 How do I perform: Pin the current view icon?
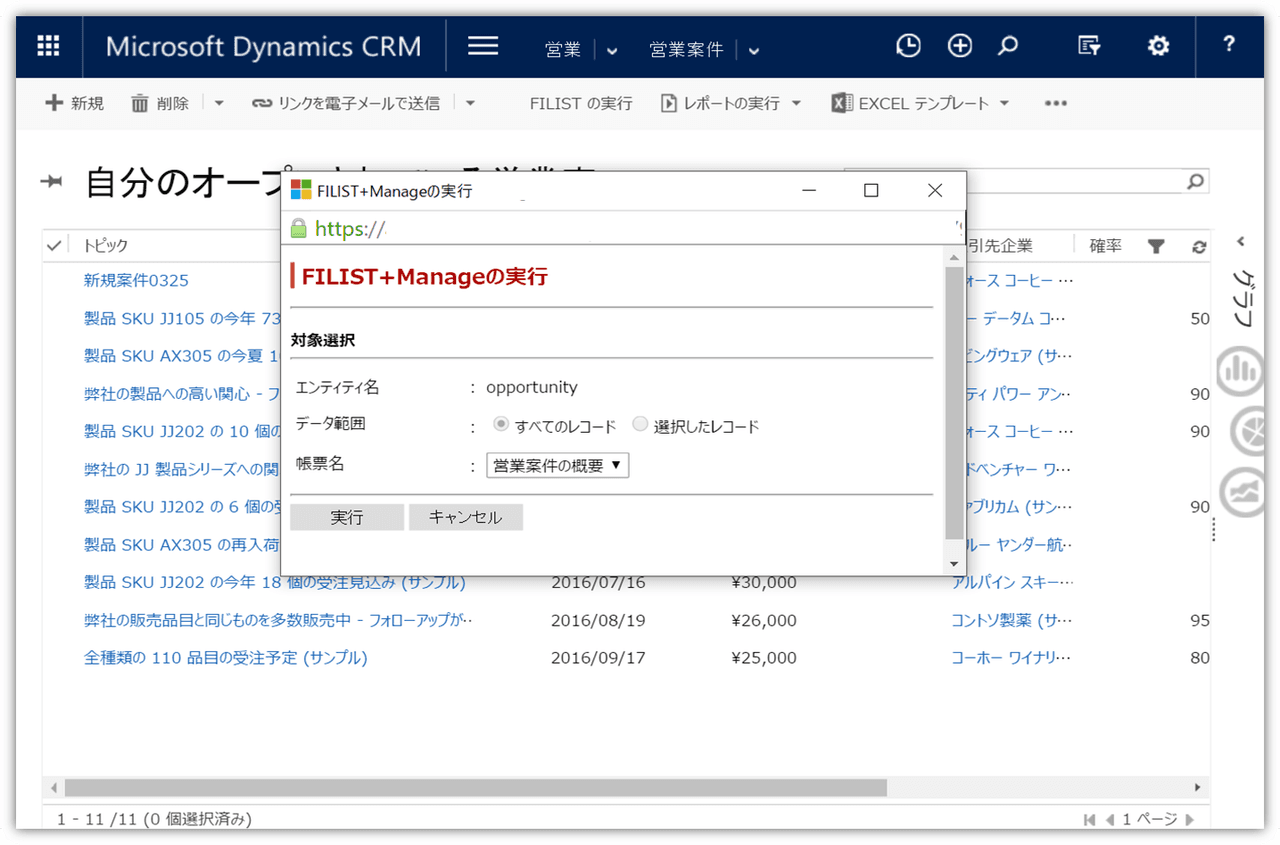[51, 181]
